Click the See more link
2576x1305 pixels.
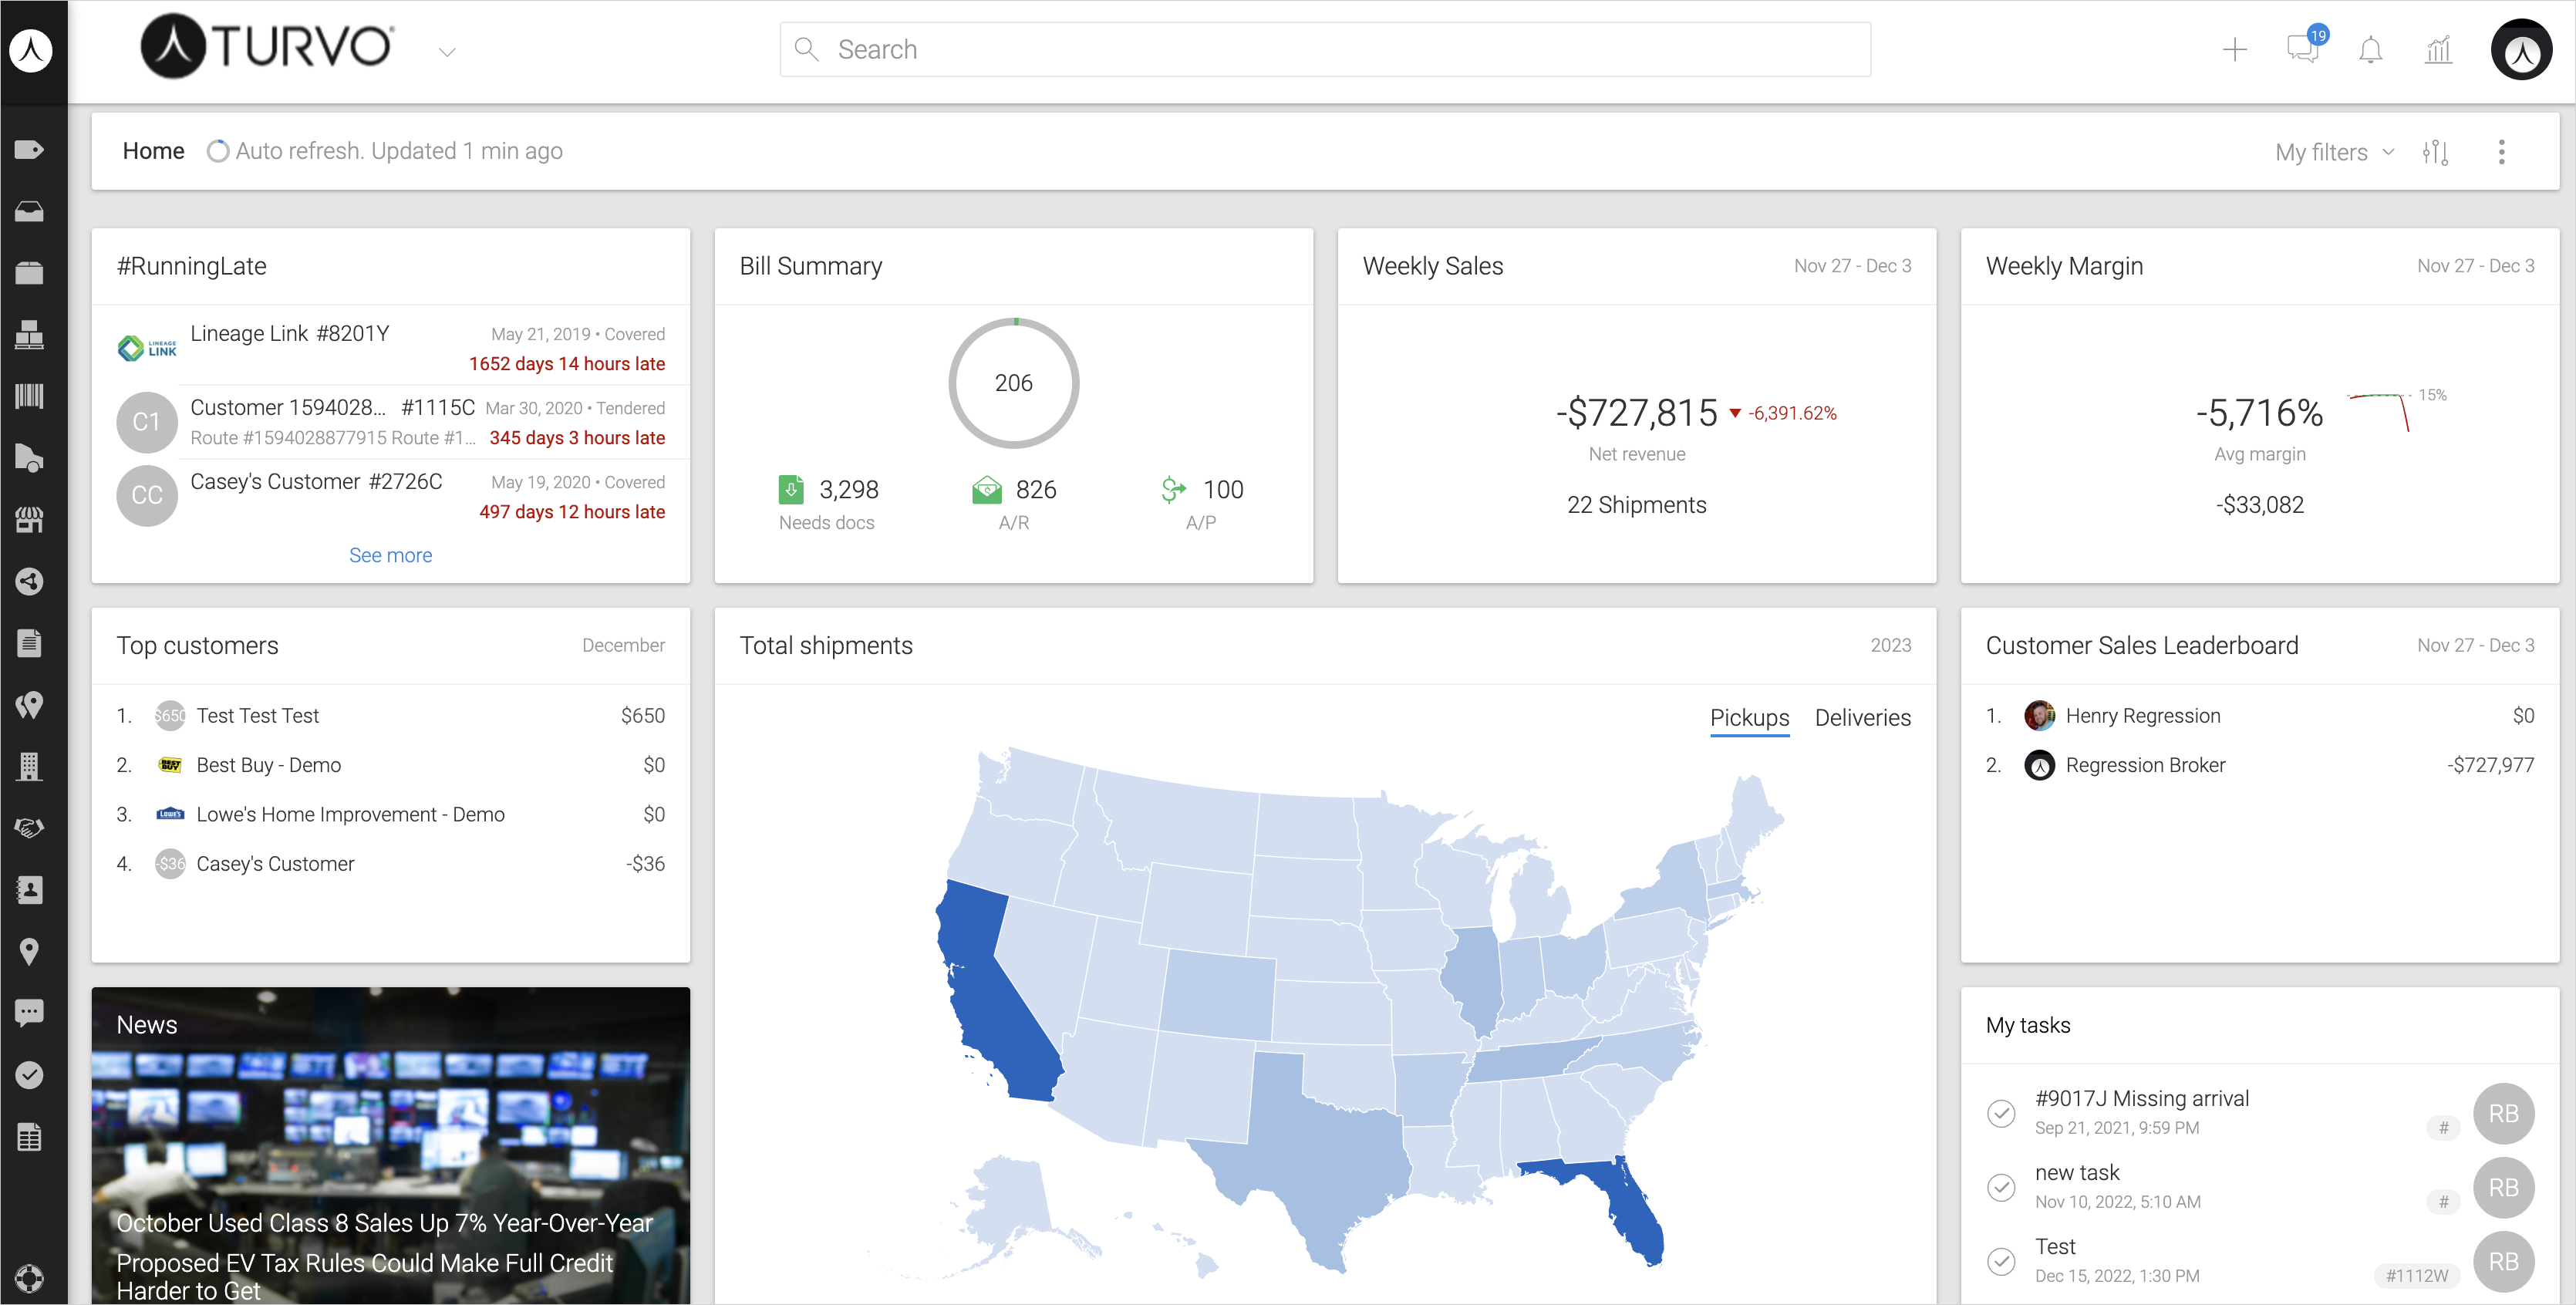click(390, 555)
